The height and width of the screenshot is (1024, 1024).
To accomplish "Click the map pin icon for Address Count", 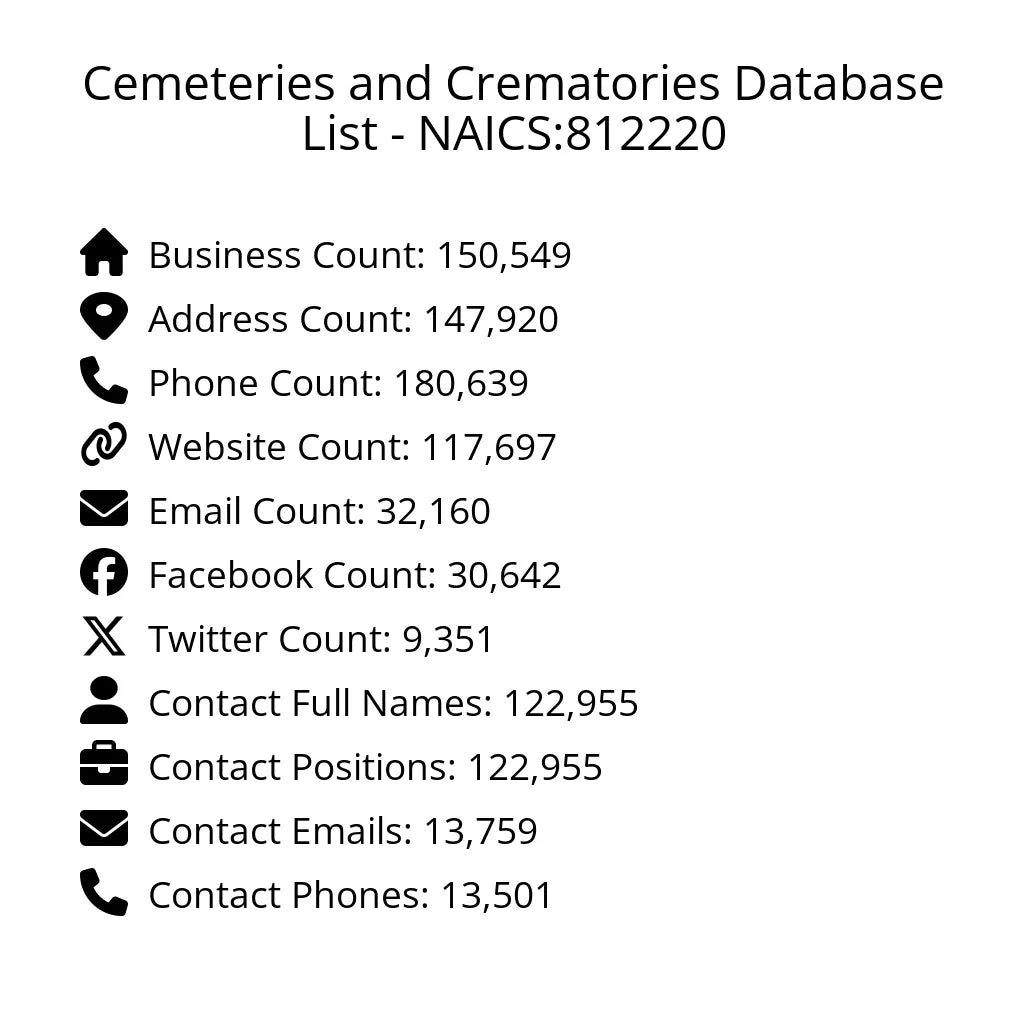I will (104, 317).
